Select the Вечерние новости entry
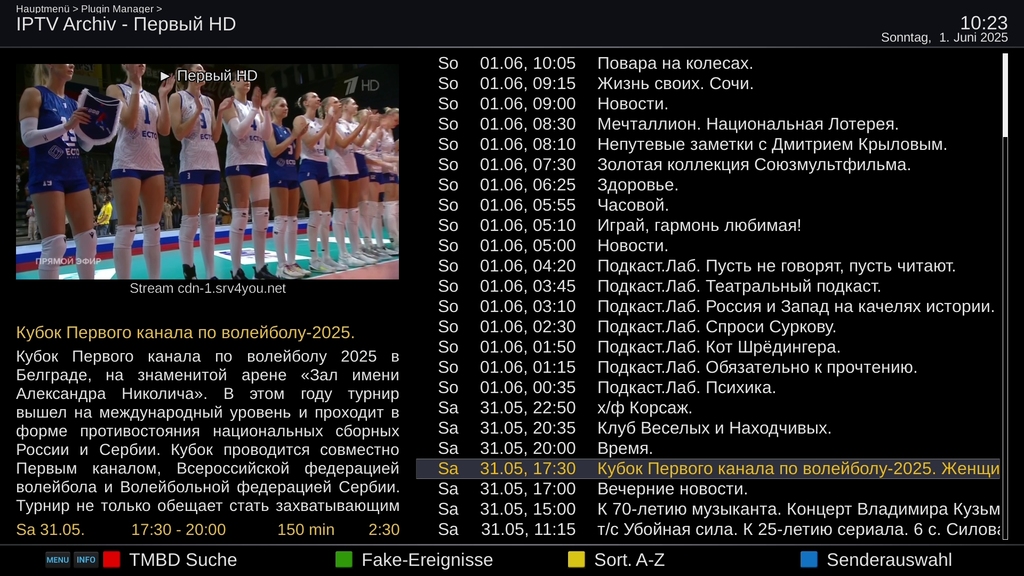This screenshot has width=1024, height=576. (x=708, y=488)
